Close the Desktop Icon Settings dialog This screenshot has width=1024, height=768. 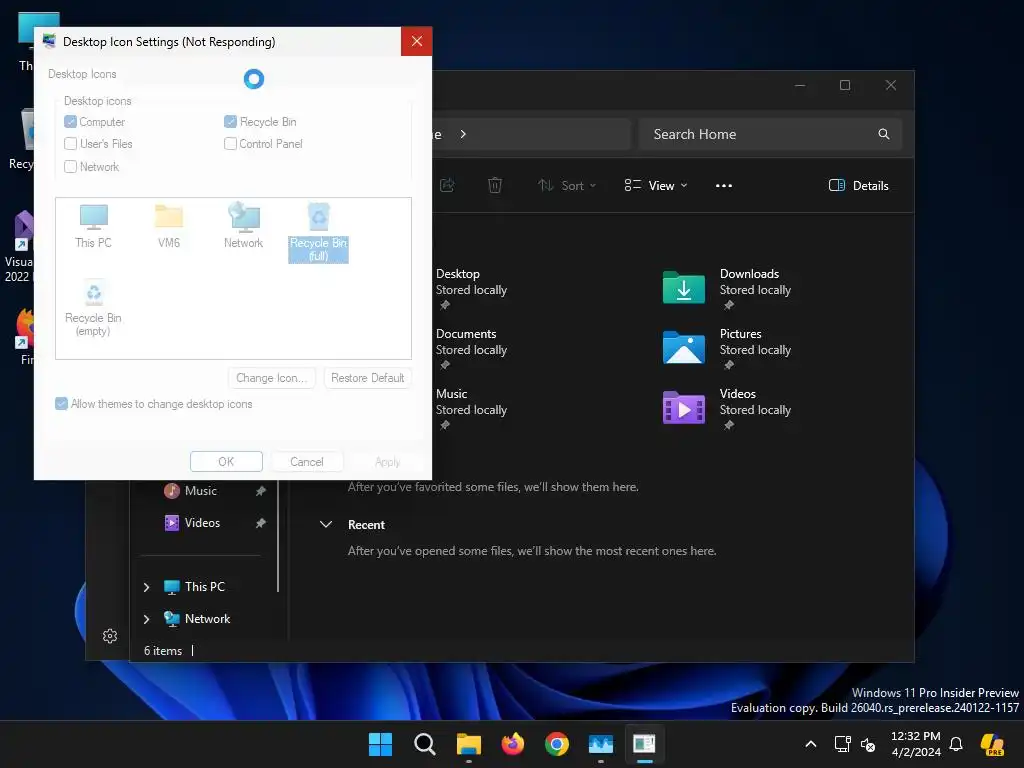[417, 42]
